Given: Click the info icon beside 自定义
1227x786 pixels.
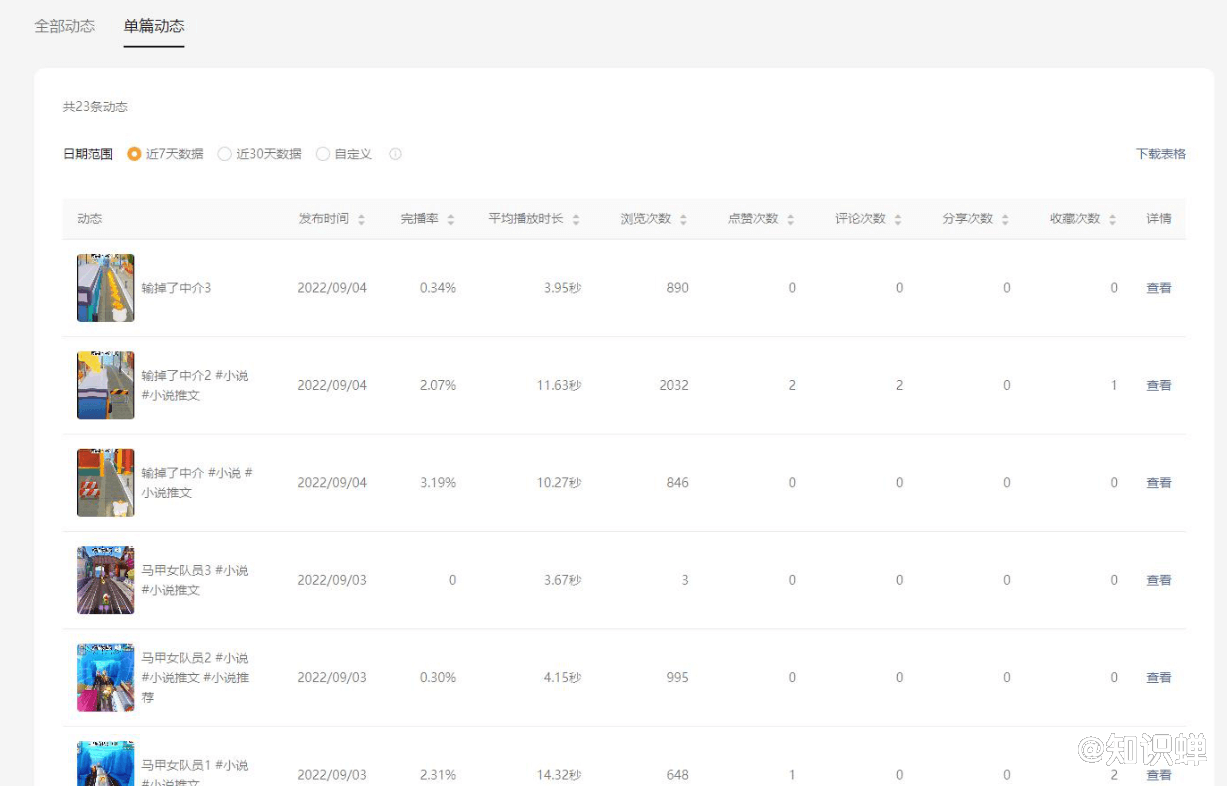Looking at the screenshot, I should tap(395, 154).
